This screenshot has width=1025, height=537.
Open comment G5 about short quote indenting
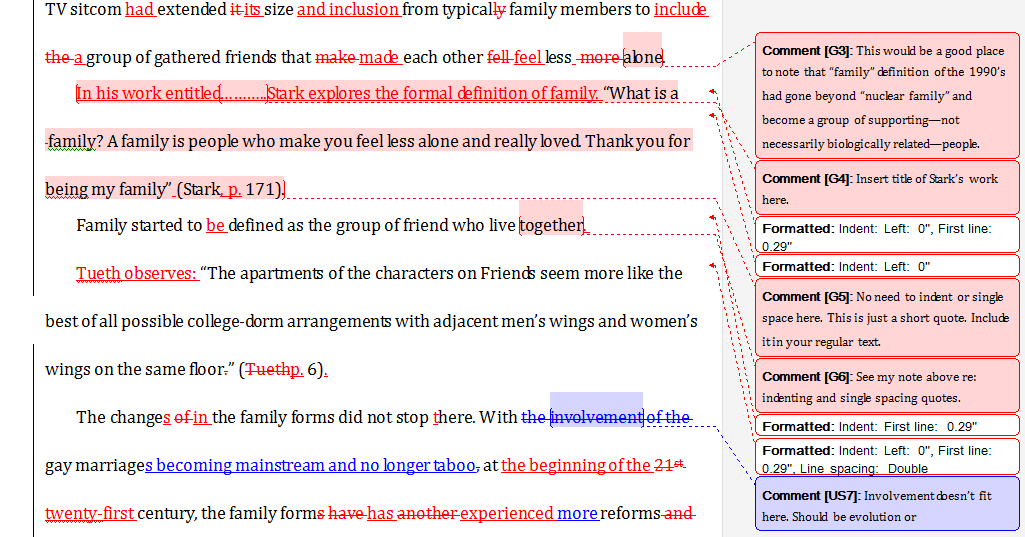[x=887, y=318]
